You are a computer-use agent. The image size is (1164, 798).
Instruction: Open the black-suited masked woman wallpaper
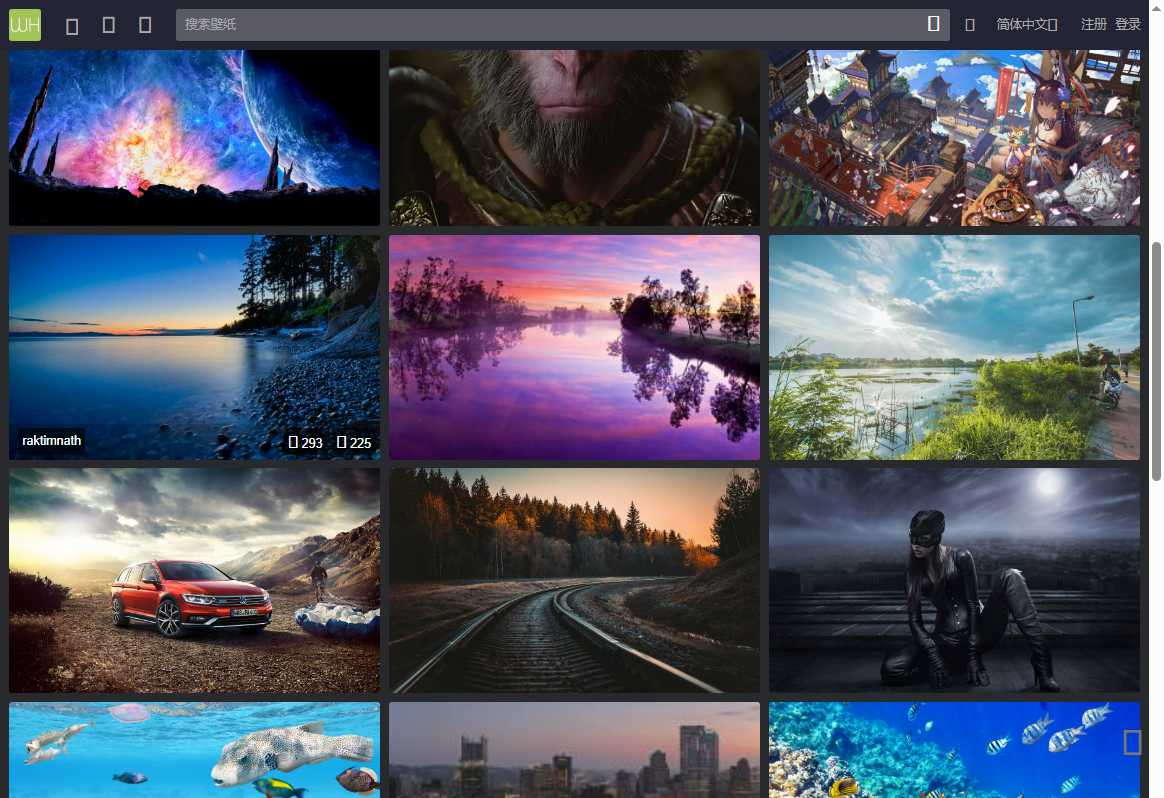[x=954, y=580]
